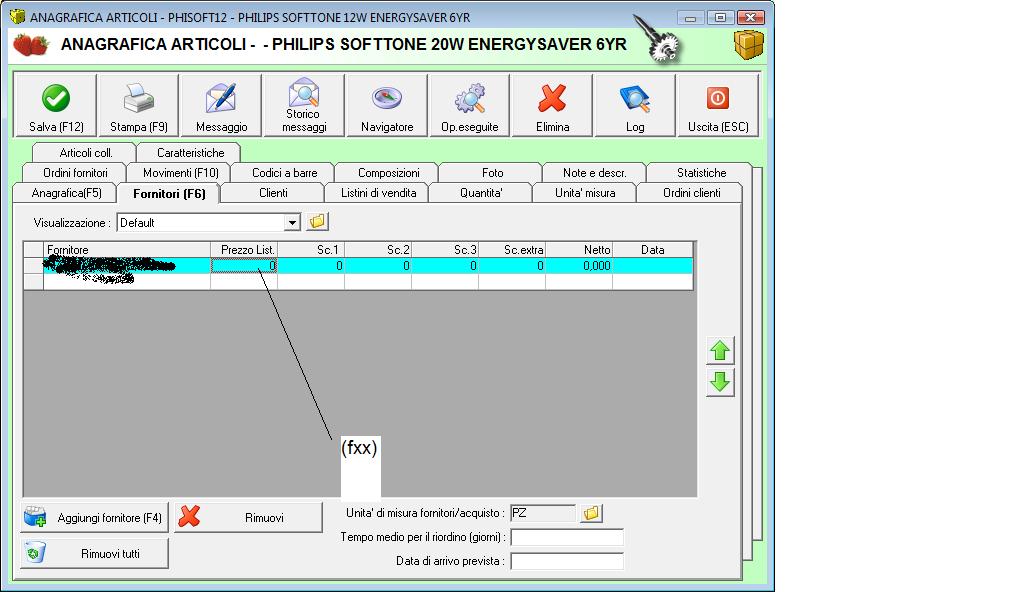Click Tempo medio per il riordino field

(567, 537)
